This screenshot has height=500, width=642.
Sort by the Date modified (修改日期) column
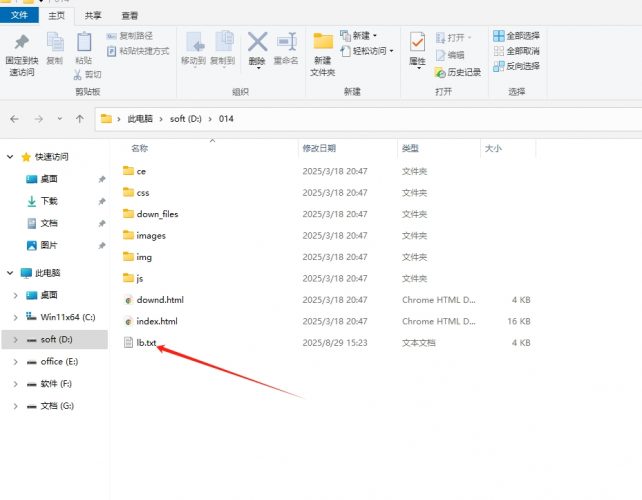coord(321,148)
